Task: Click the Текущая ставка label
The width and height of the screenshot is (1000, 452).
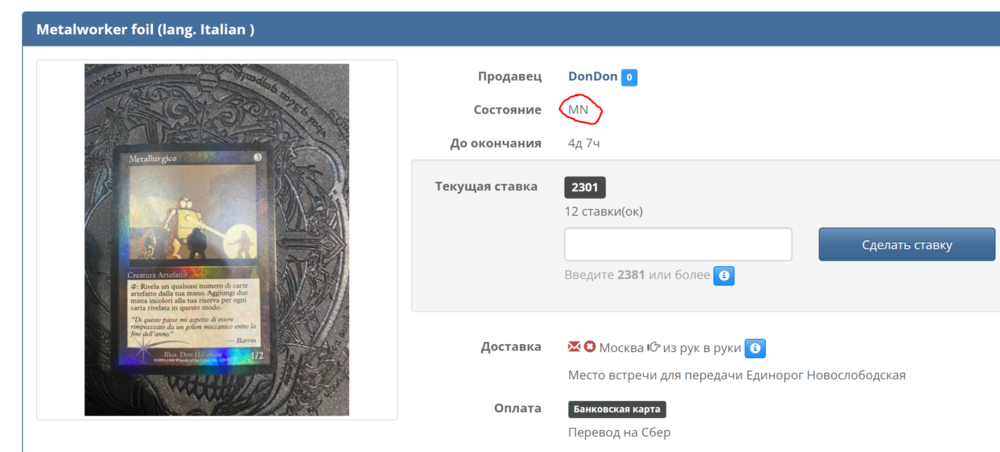Action: [x=486, y=187]
